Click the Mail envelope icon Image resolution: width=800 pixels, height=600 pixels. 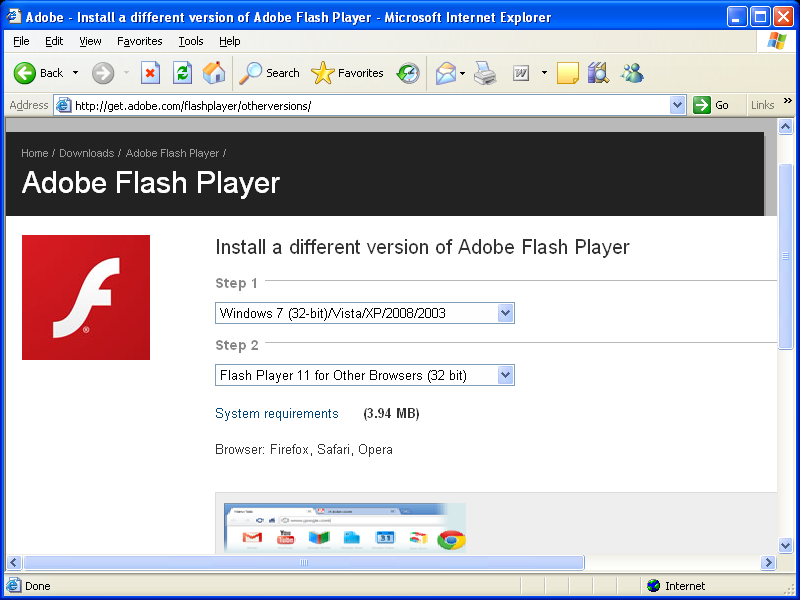(x=445, y=73)
